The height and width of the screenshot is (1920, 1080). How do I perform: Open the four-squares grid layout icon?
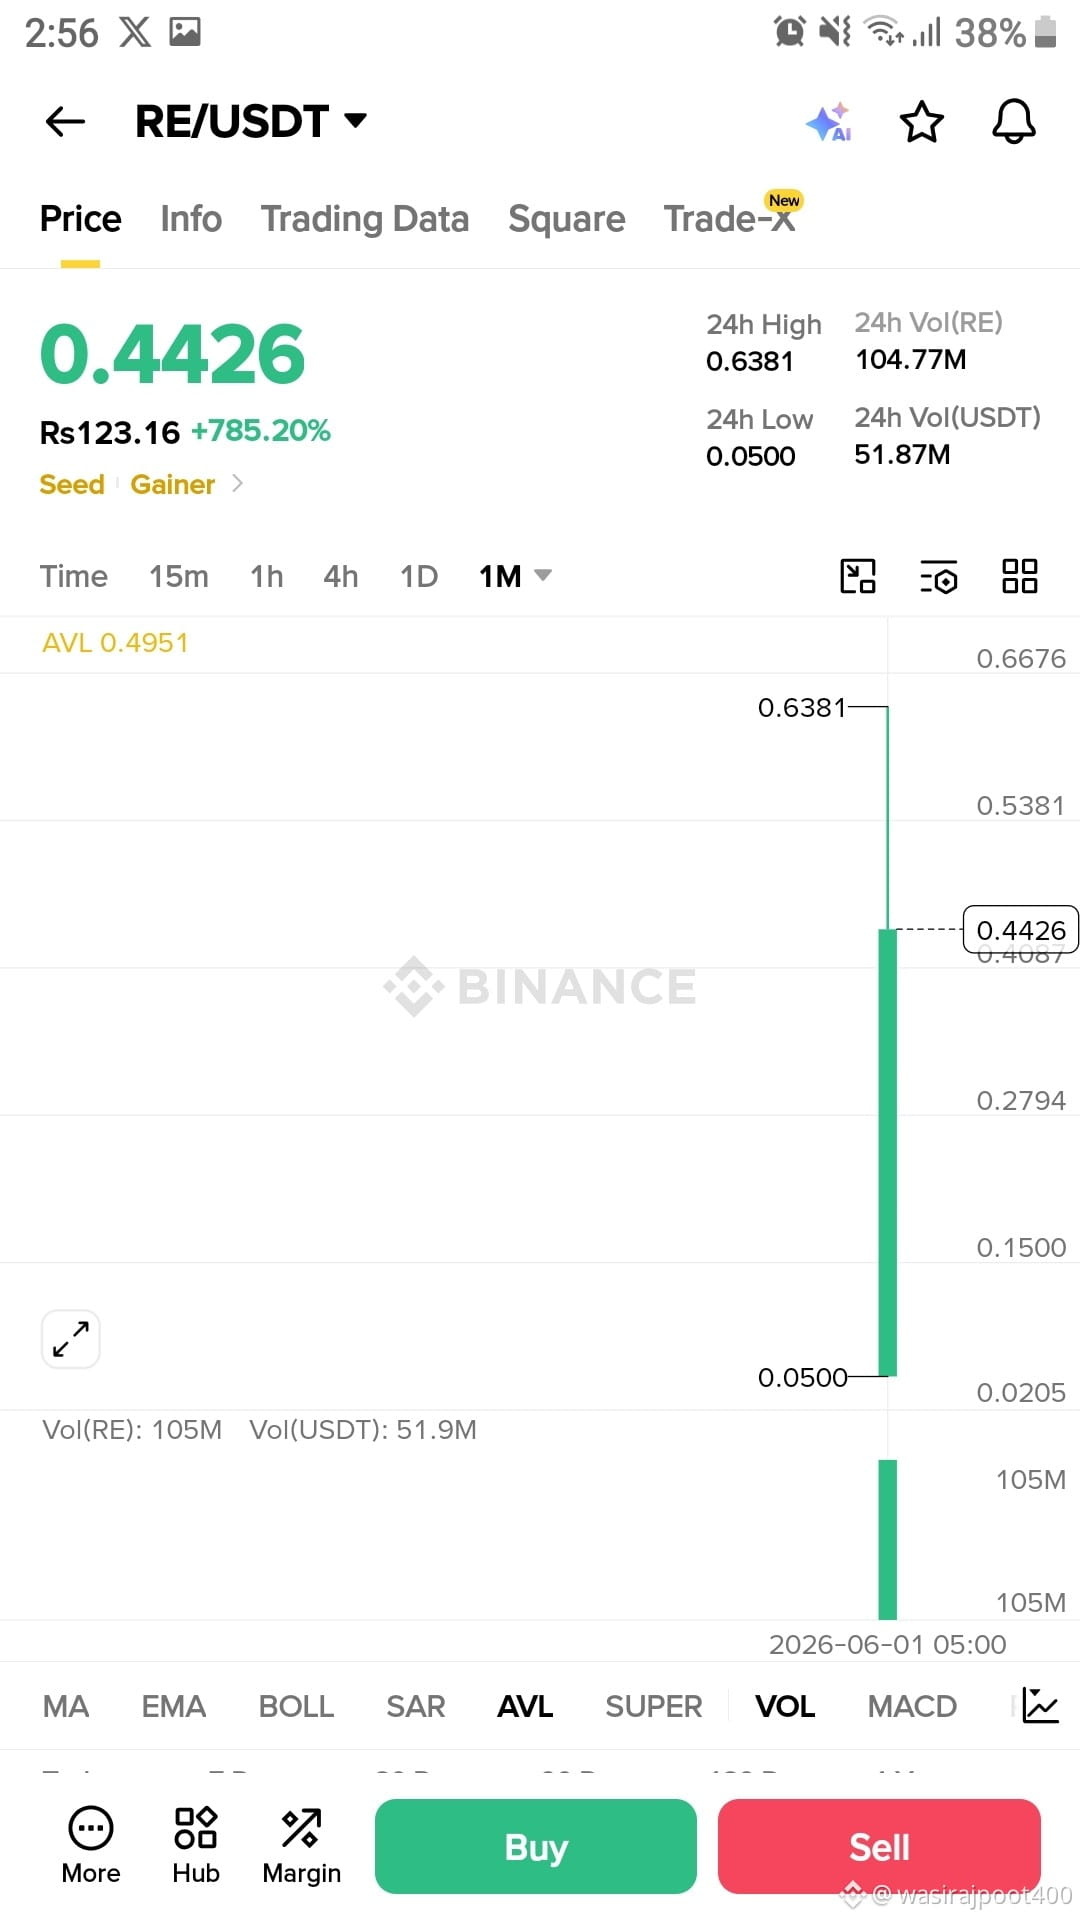(1019, 576)
